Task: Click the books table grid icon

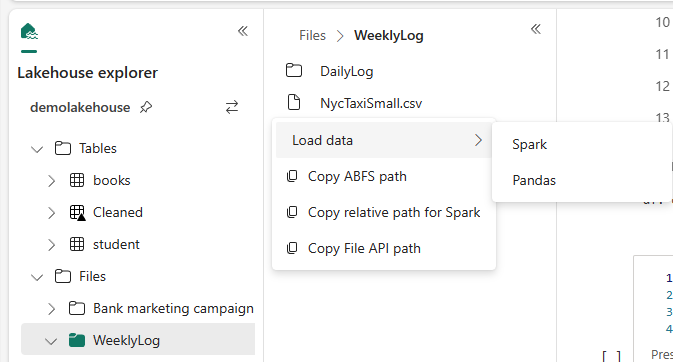Action: pos(77,180)
